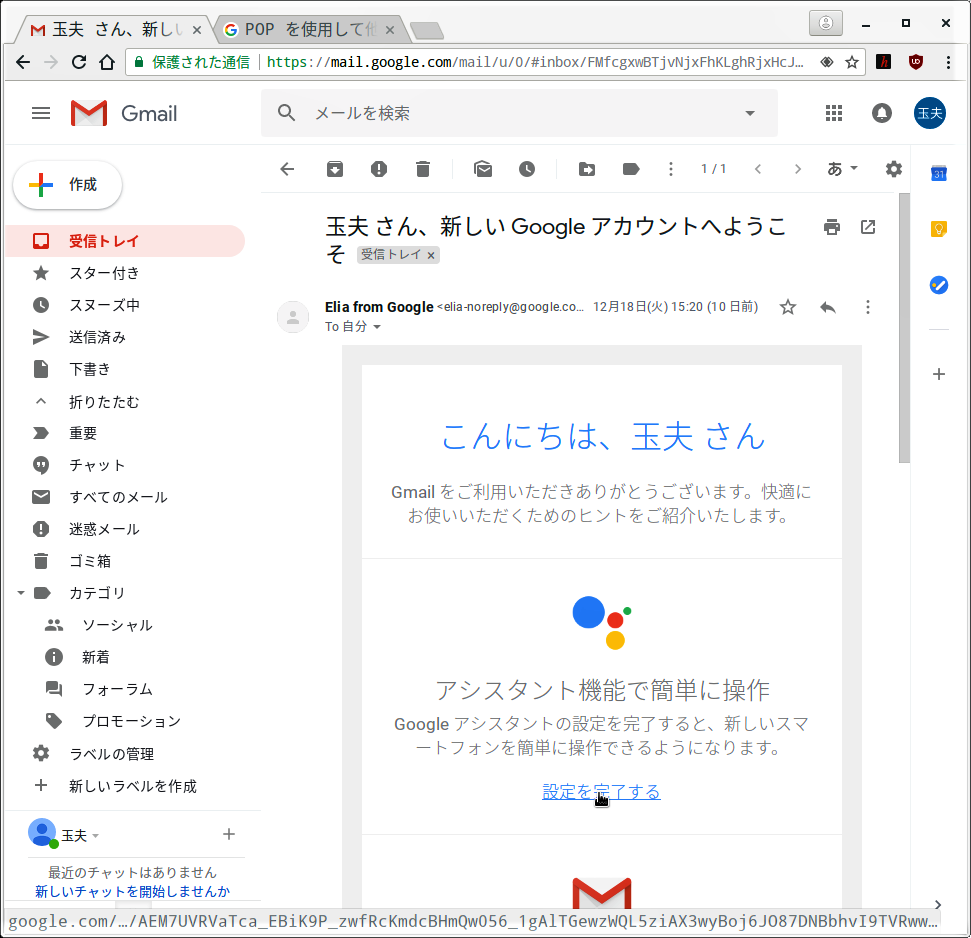Open Google Tasks side panel icon
Screen dimensions: 971x938
coord(939,285)
